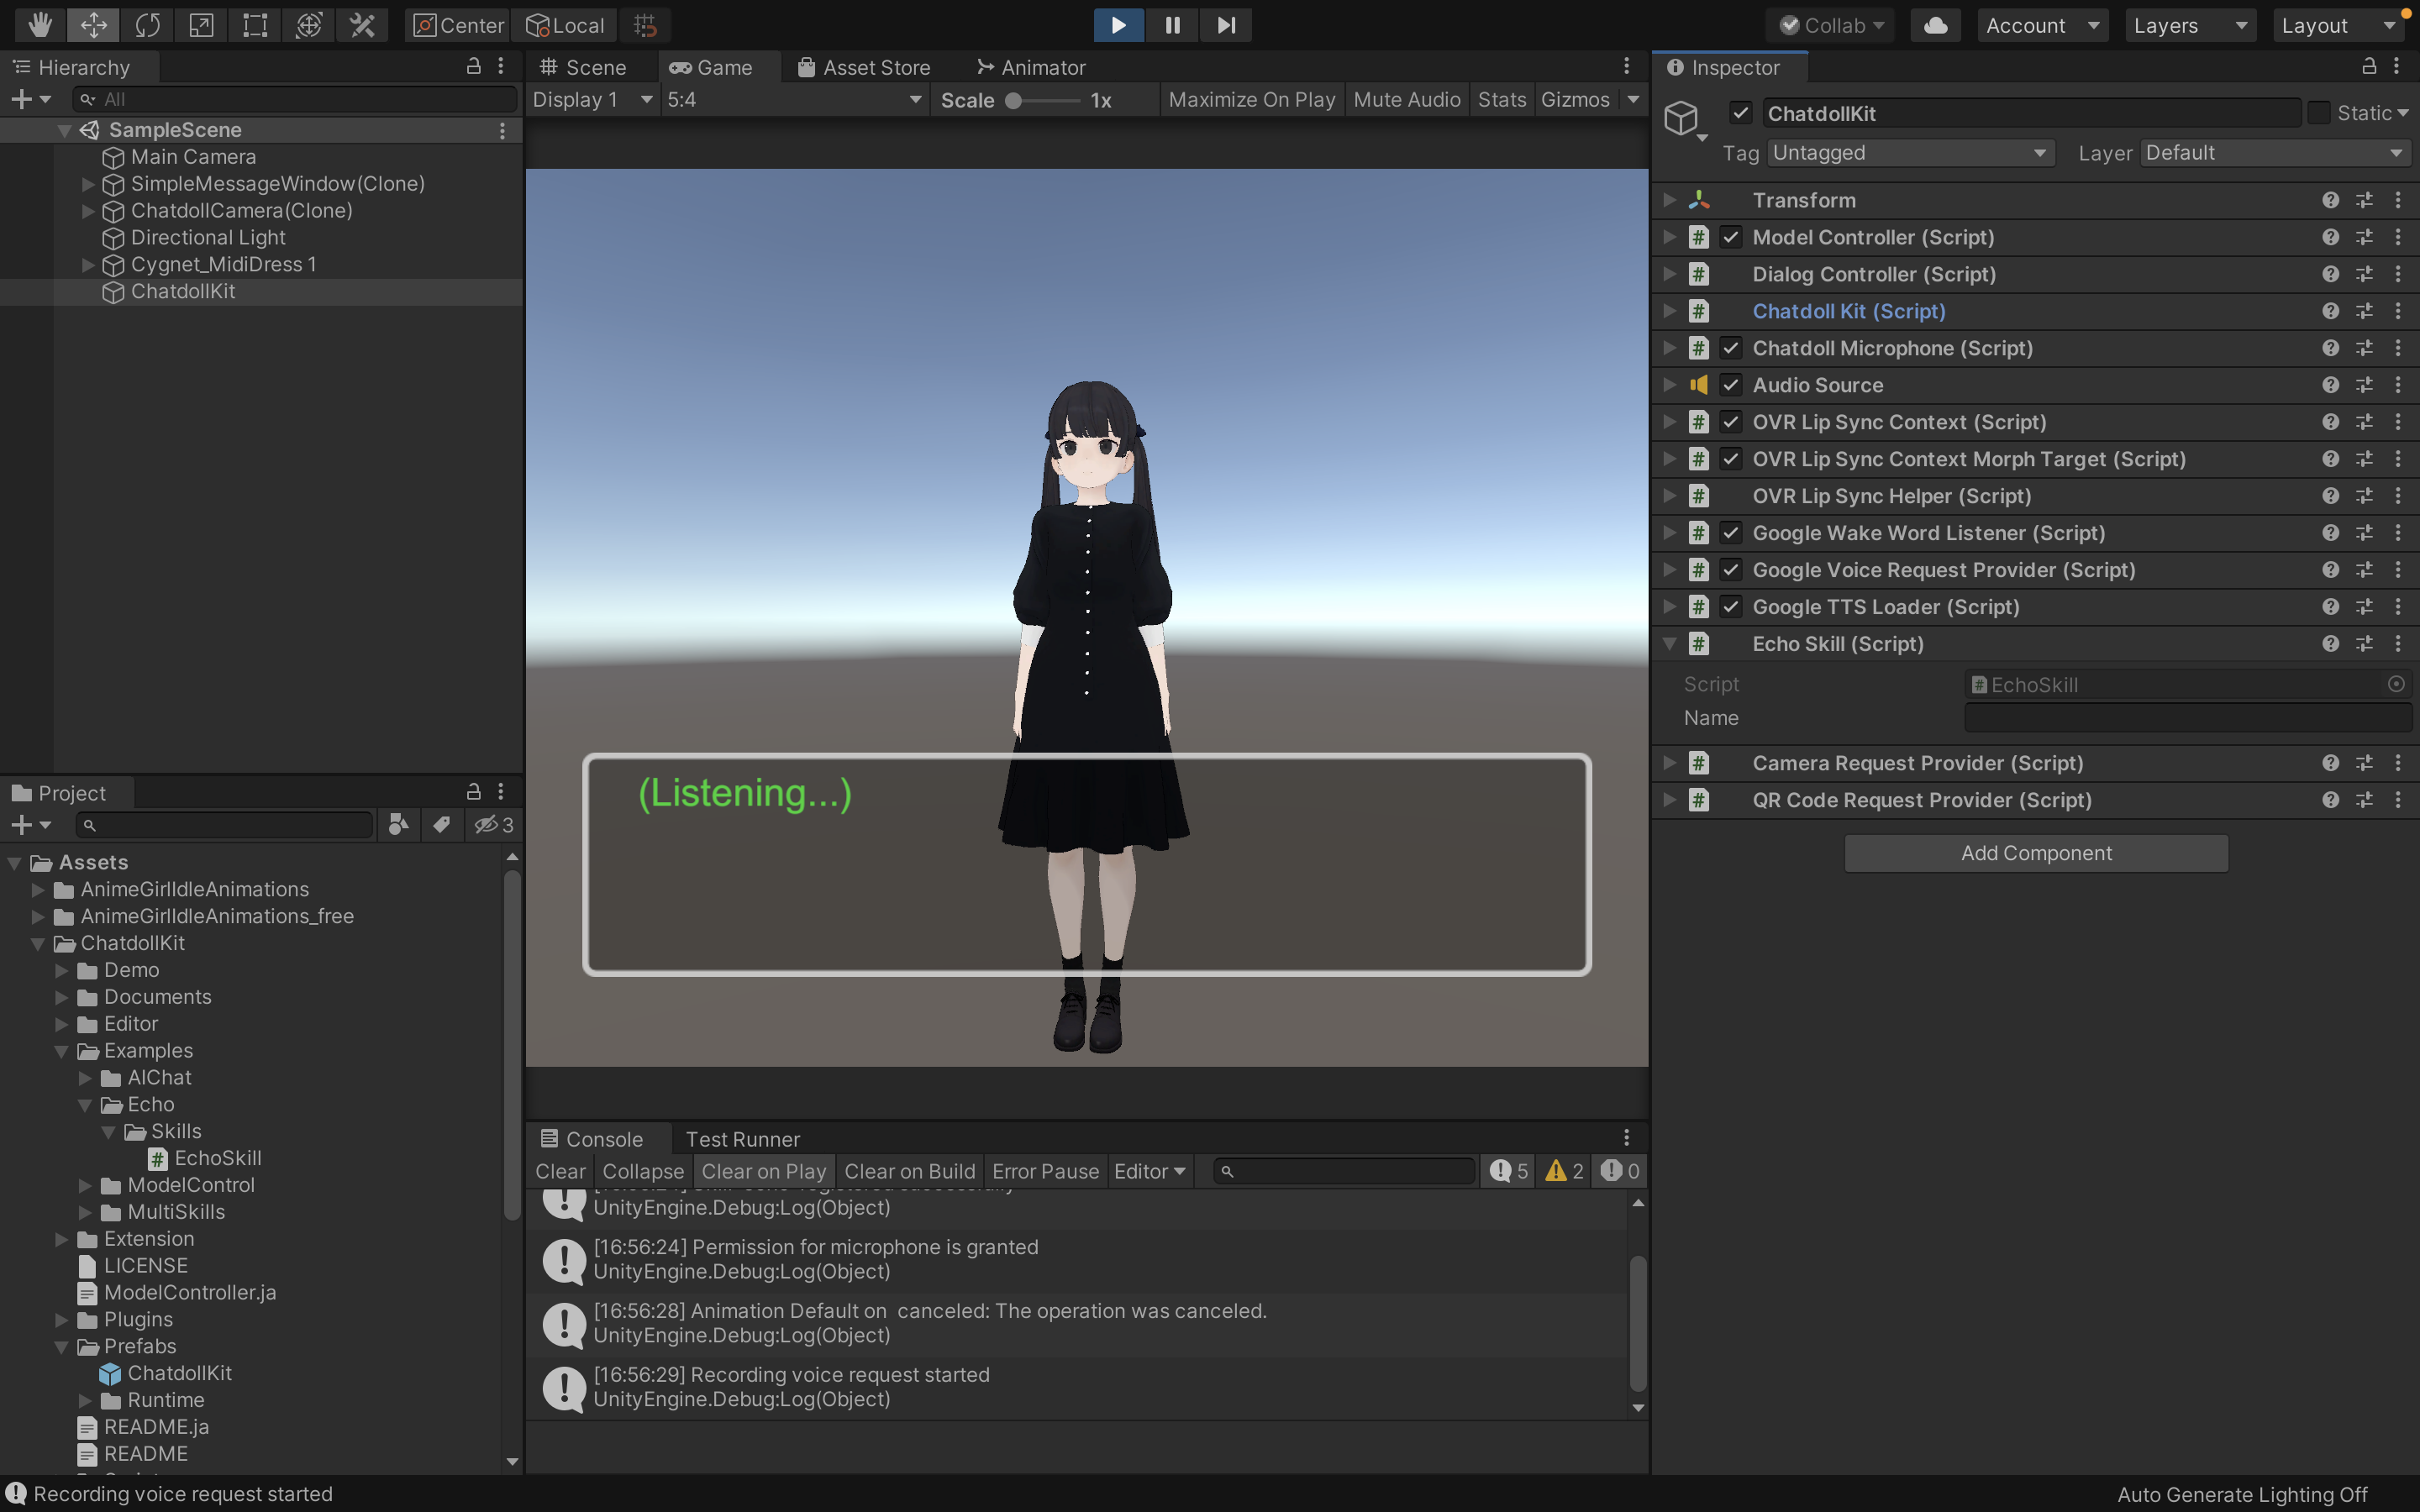This screenshot has width=2420, height=1512.
Task: Switch to the Scene tab
Action: click(583, 67)
